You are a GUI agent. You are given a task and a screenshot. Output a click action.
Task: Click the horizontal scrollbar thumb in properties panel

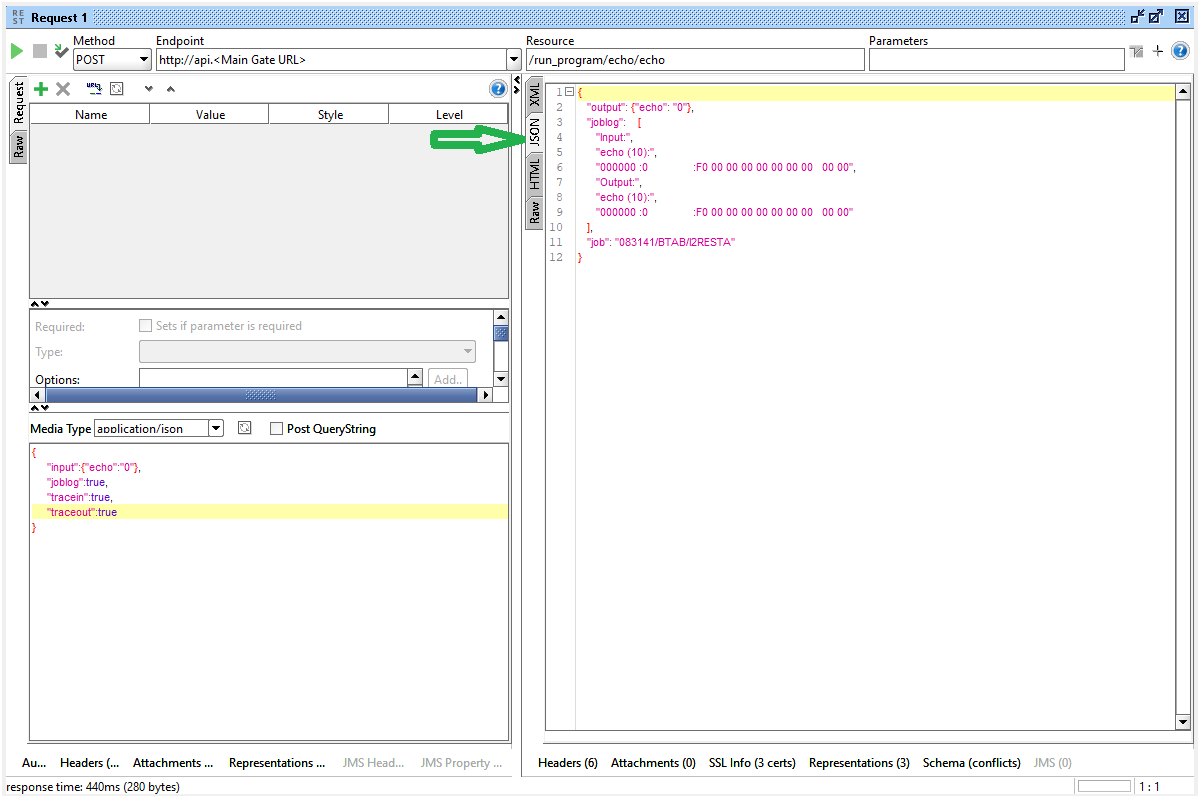tap(261, 395)
